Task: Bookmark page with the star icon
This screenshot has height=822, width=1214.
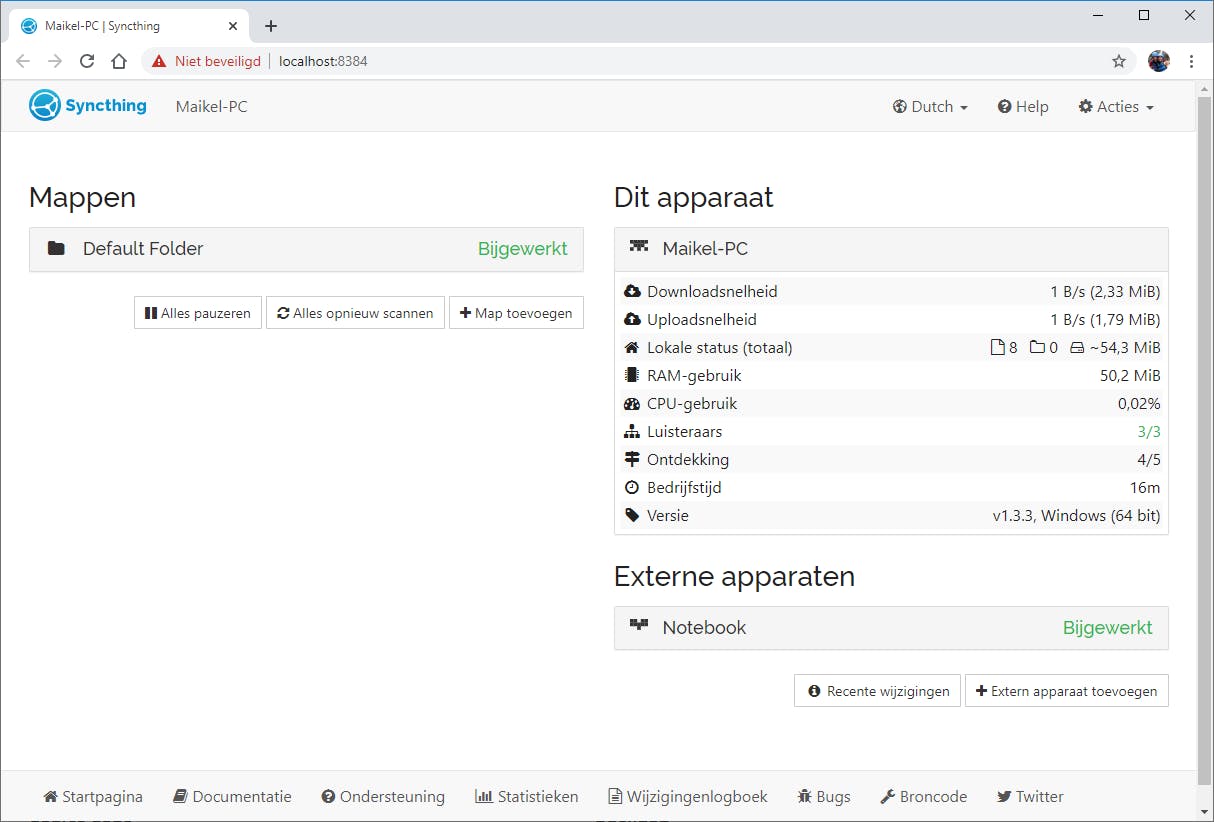Action: pyautogui.click(x=1119, y=61)
